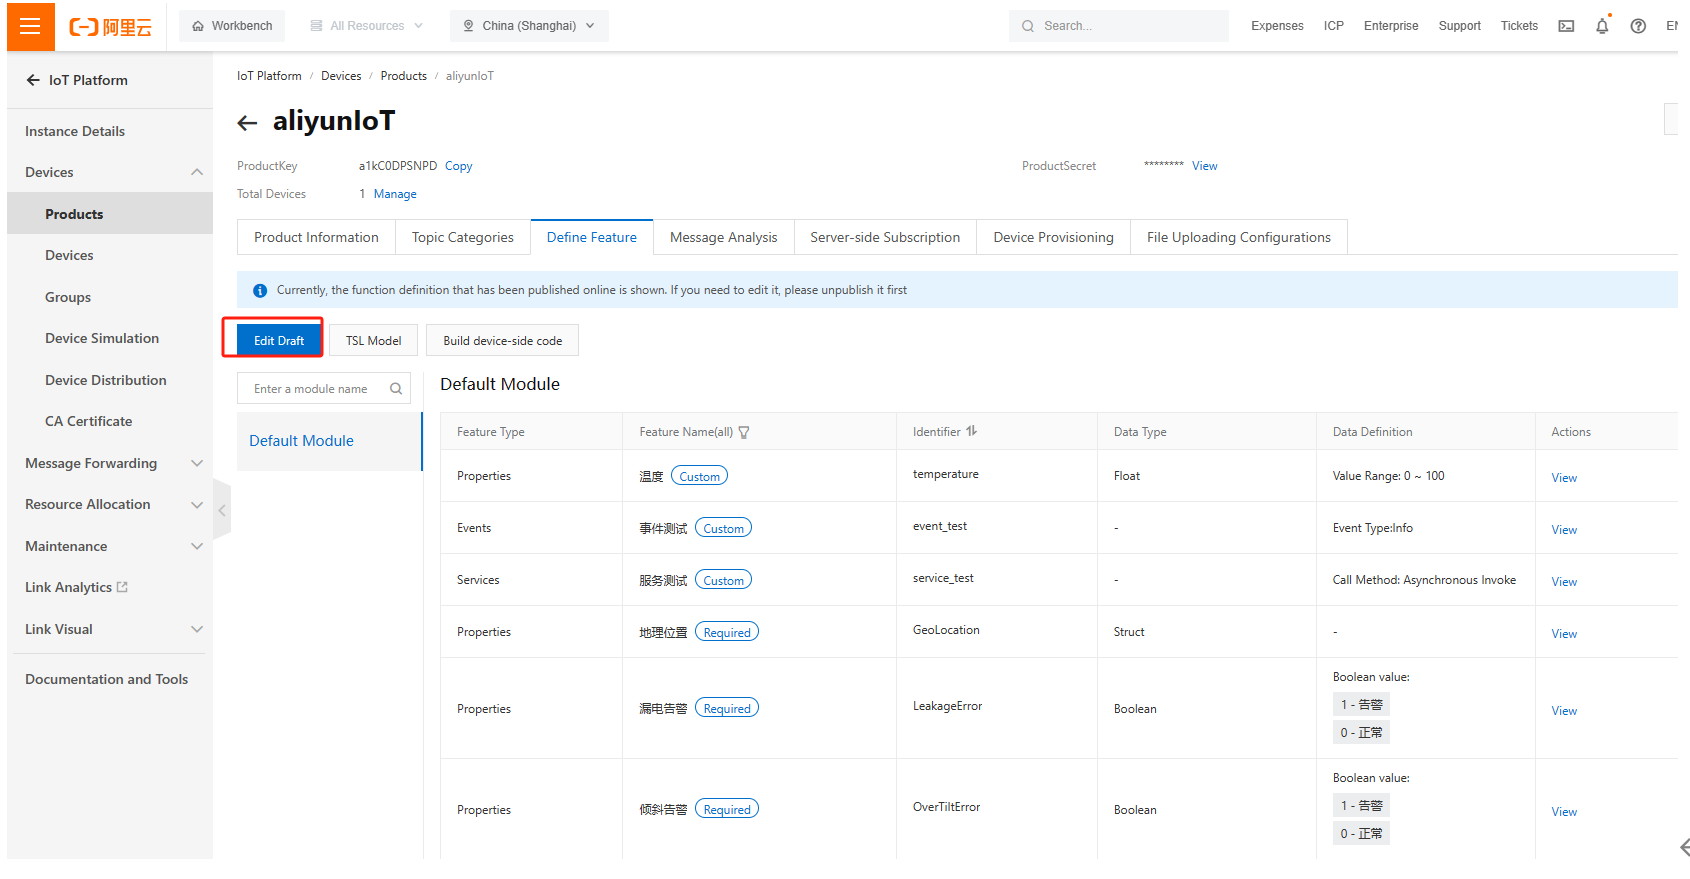Switch to Topic Categories tab
1690x879 pixels.
[x=462, y=238]
